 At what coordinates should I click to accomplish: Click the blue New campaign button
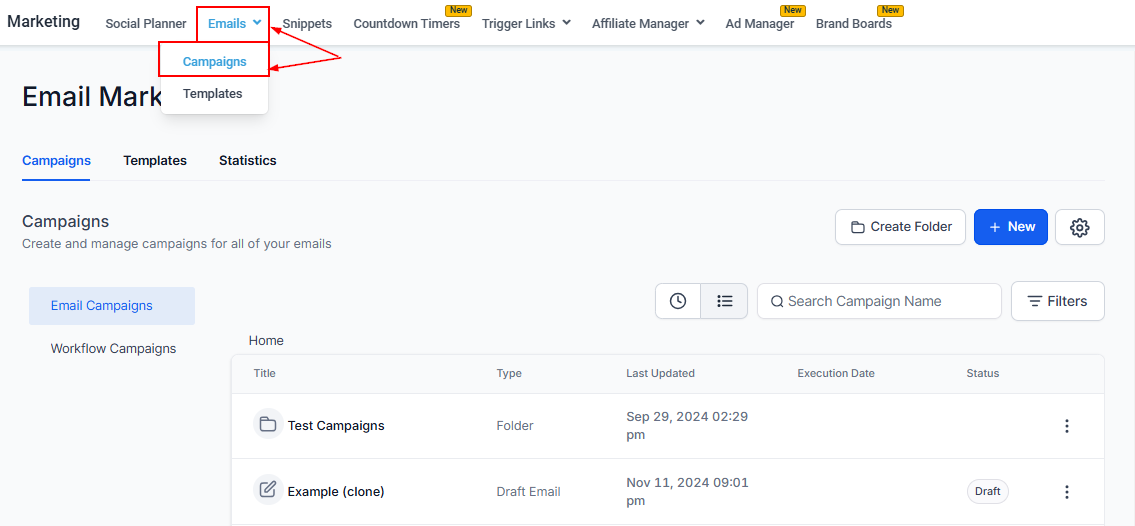[x=1010, y=227]
